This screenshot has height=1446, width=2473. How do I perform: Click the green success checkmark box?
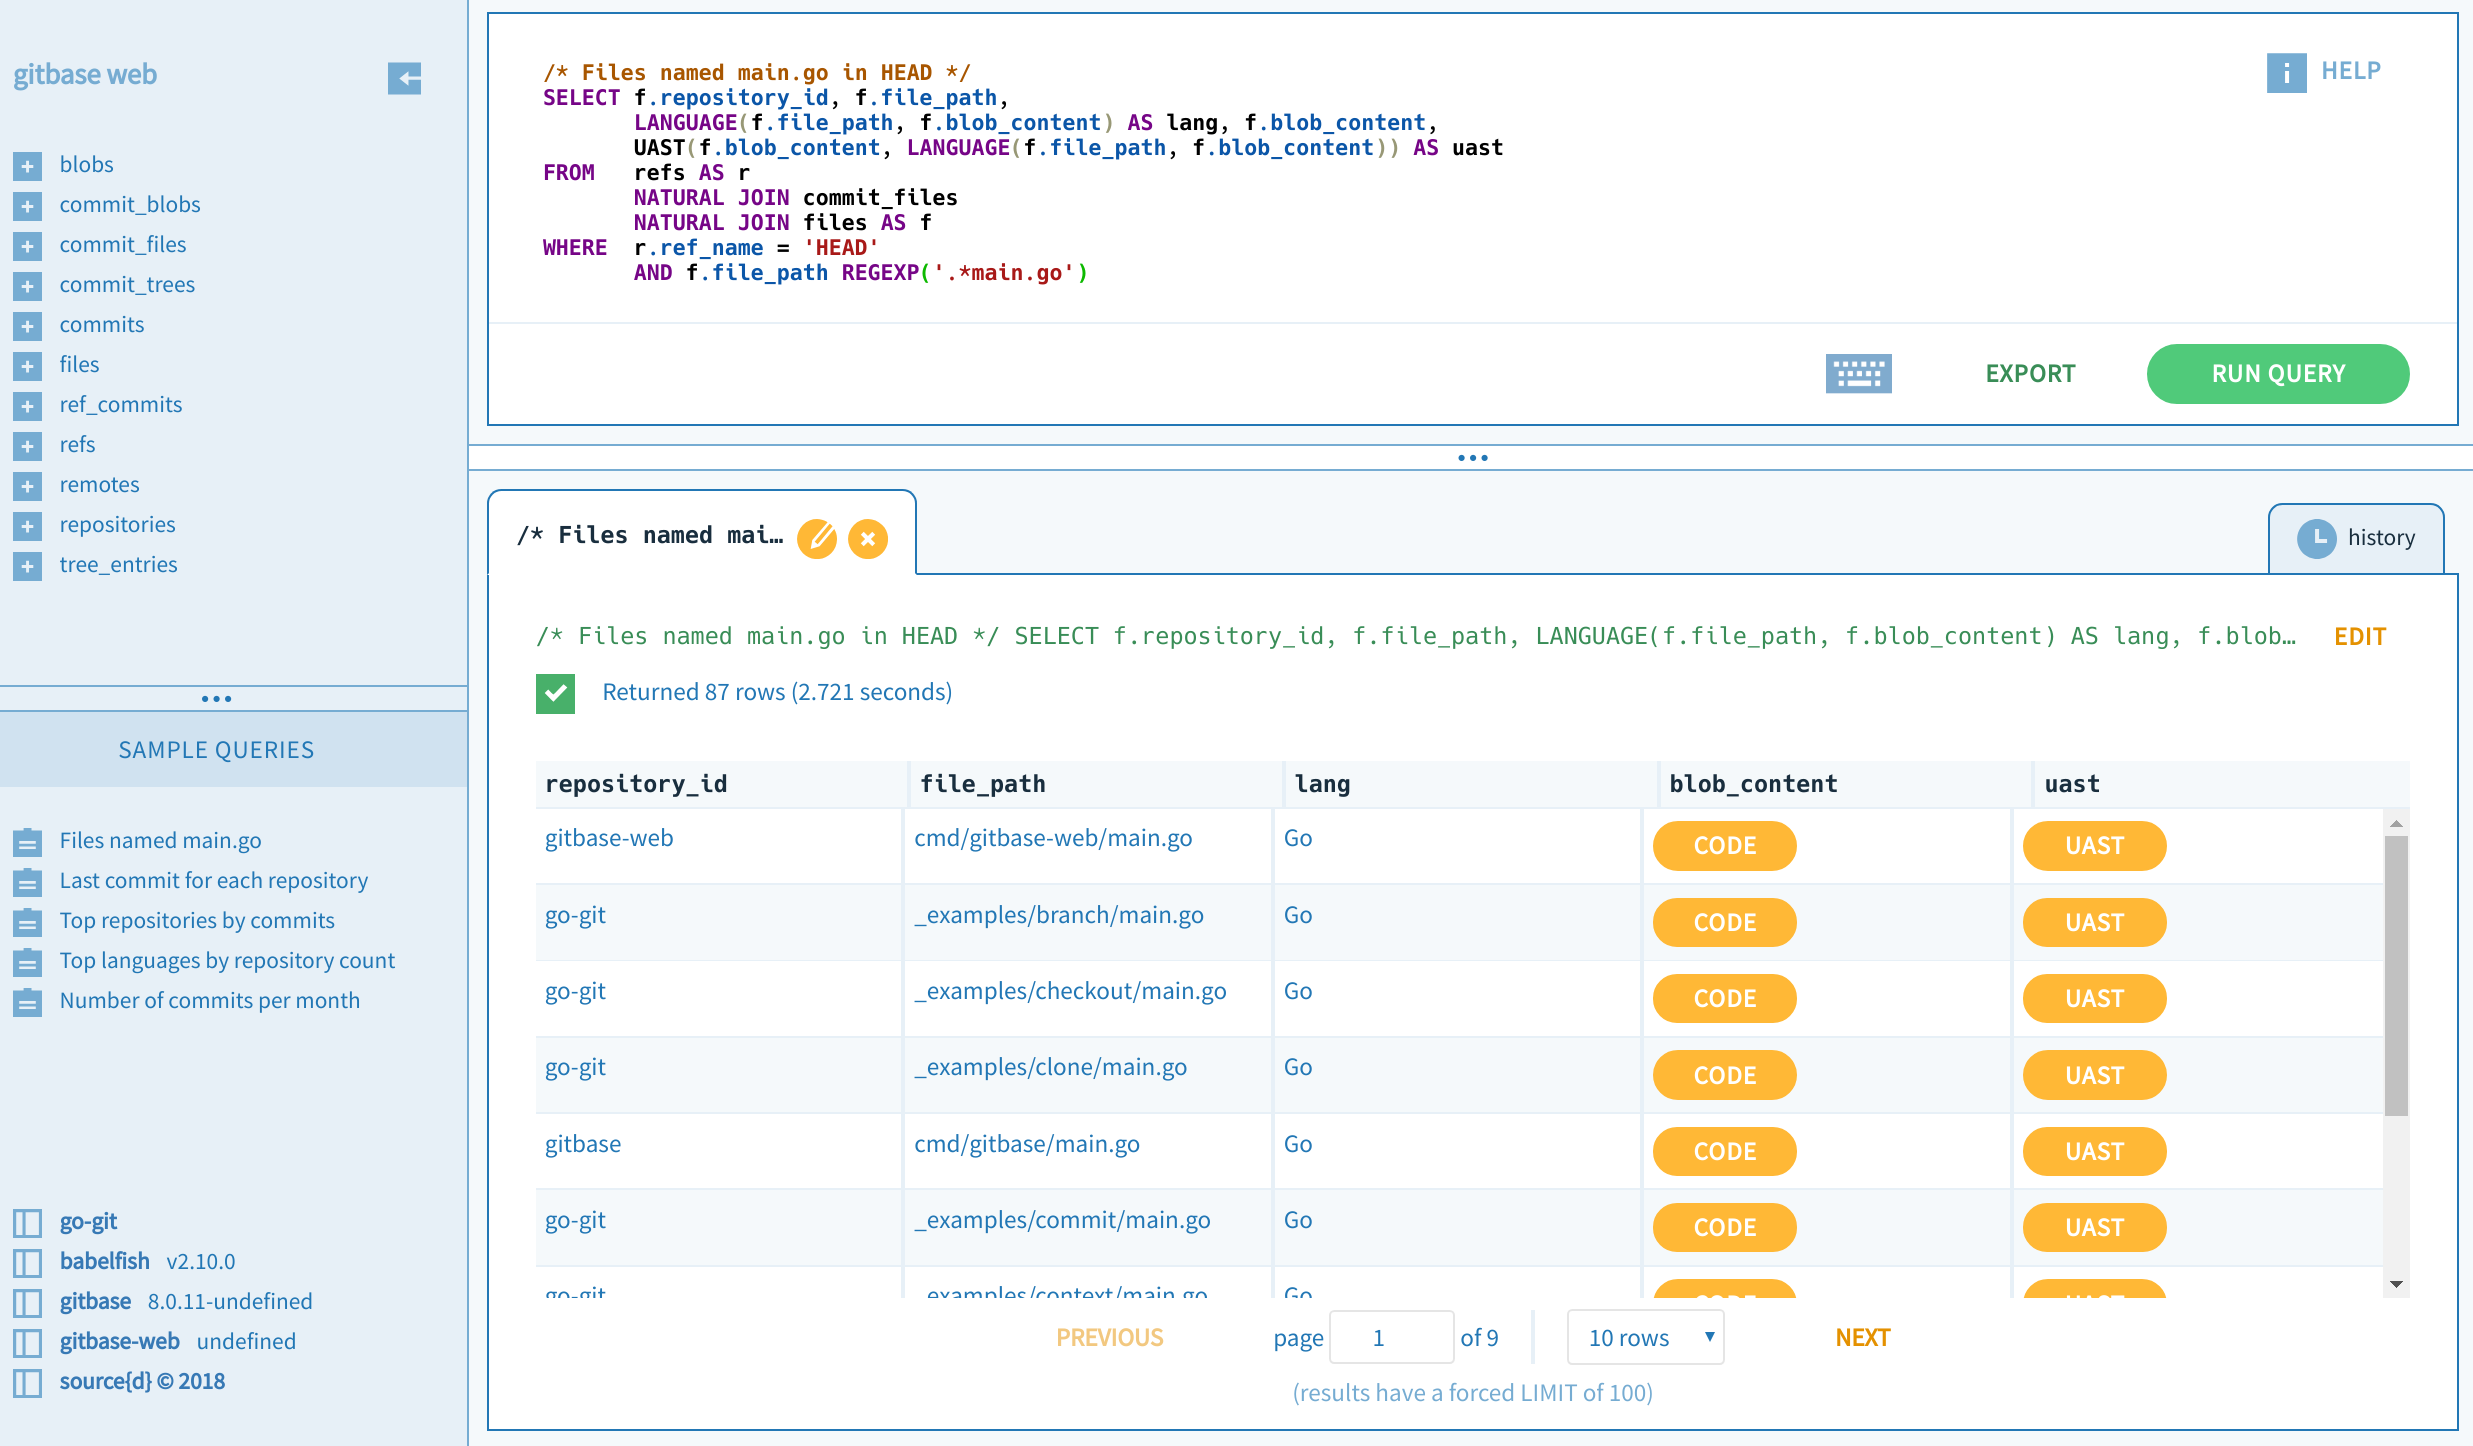tap(555, 693)
